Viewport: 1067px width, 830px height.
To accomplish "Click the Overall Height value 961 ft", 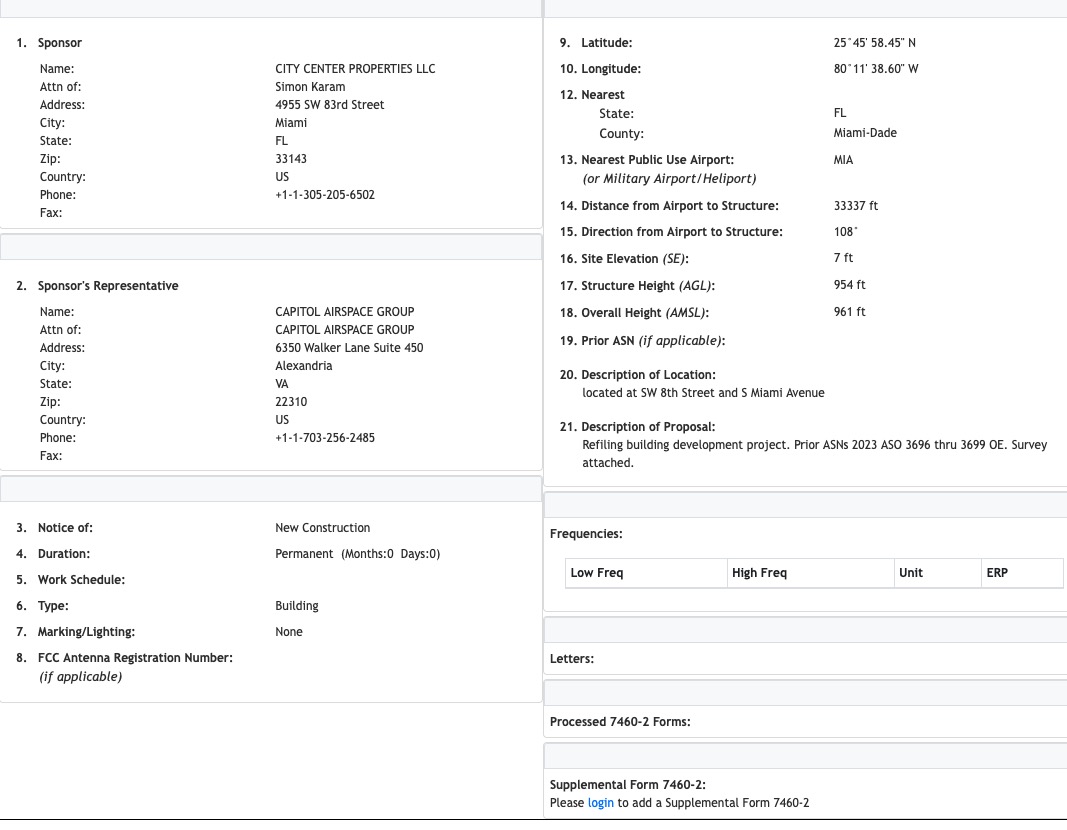I will pos(849,312).
